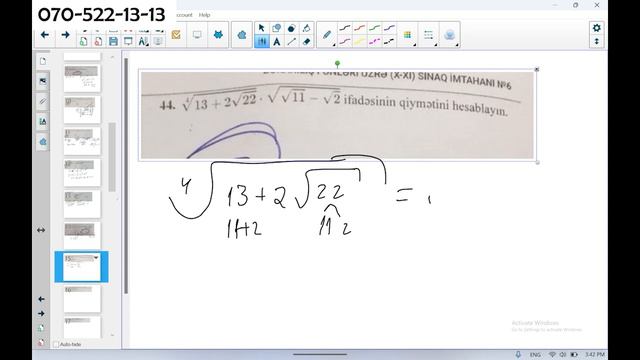Go to the next page with the forward arrow
The height and width of the screenshot is (360, 640).
[65, 35]
